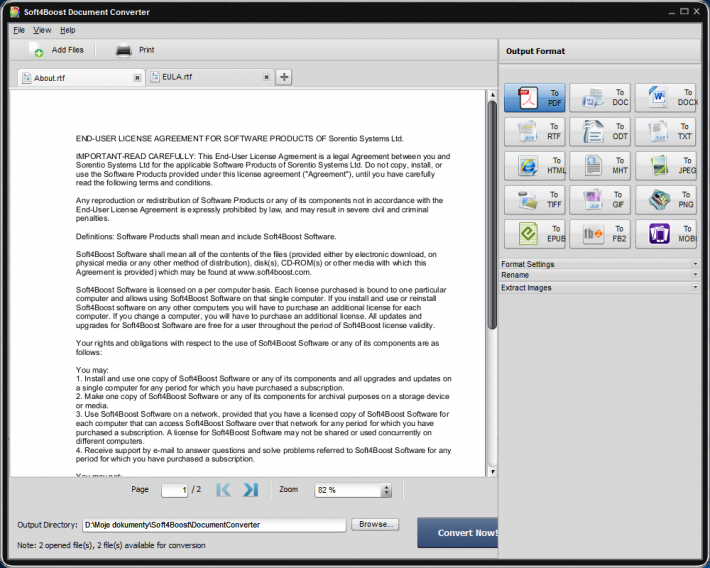710x568 pixels.
Task: Close the EULA.rtf tab
Action: (267, 77)
